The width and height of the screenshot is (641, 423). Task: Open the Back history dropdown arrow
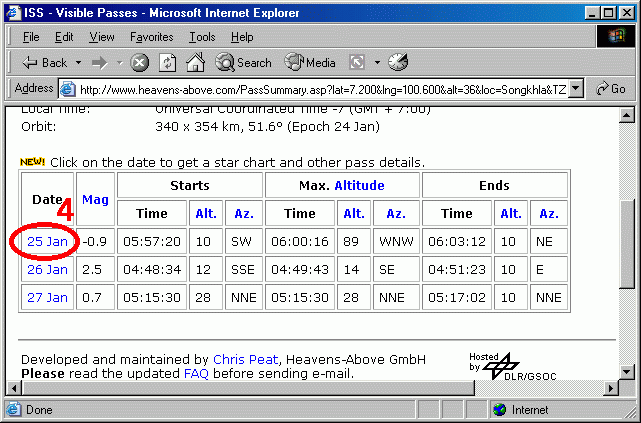(78, 63)
